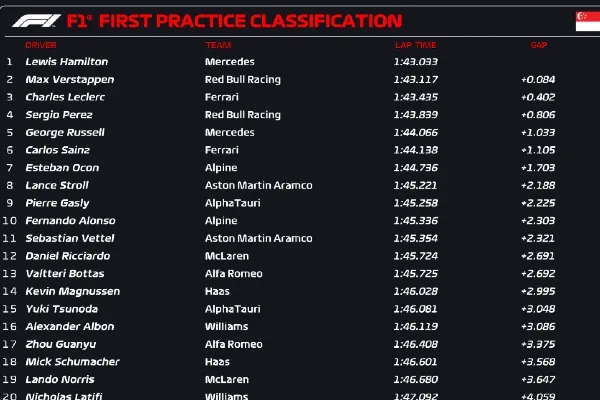
Task: Open Max Verstappen's driver entry
Action: (68, 79)
